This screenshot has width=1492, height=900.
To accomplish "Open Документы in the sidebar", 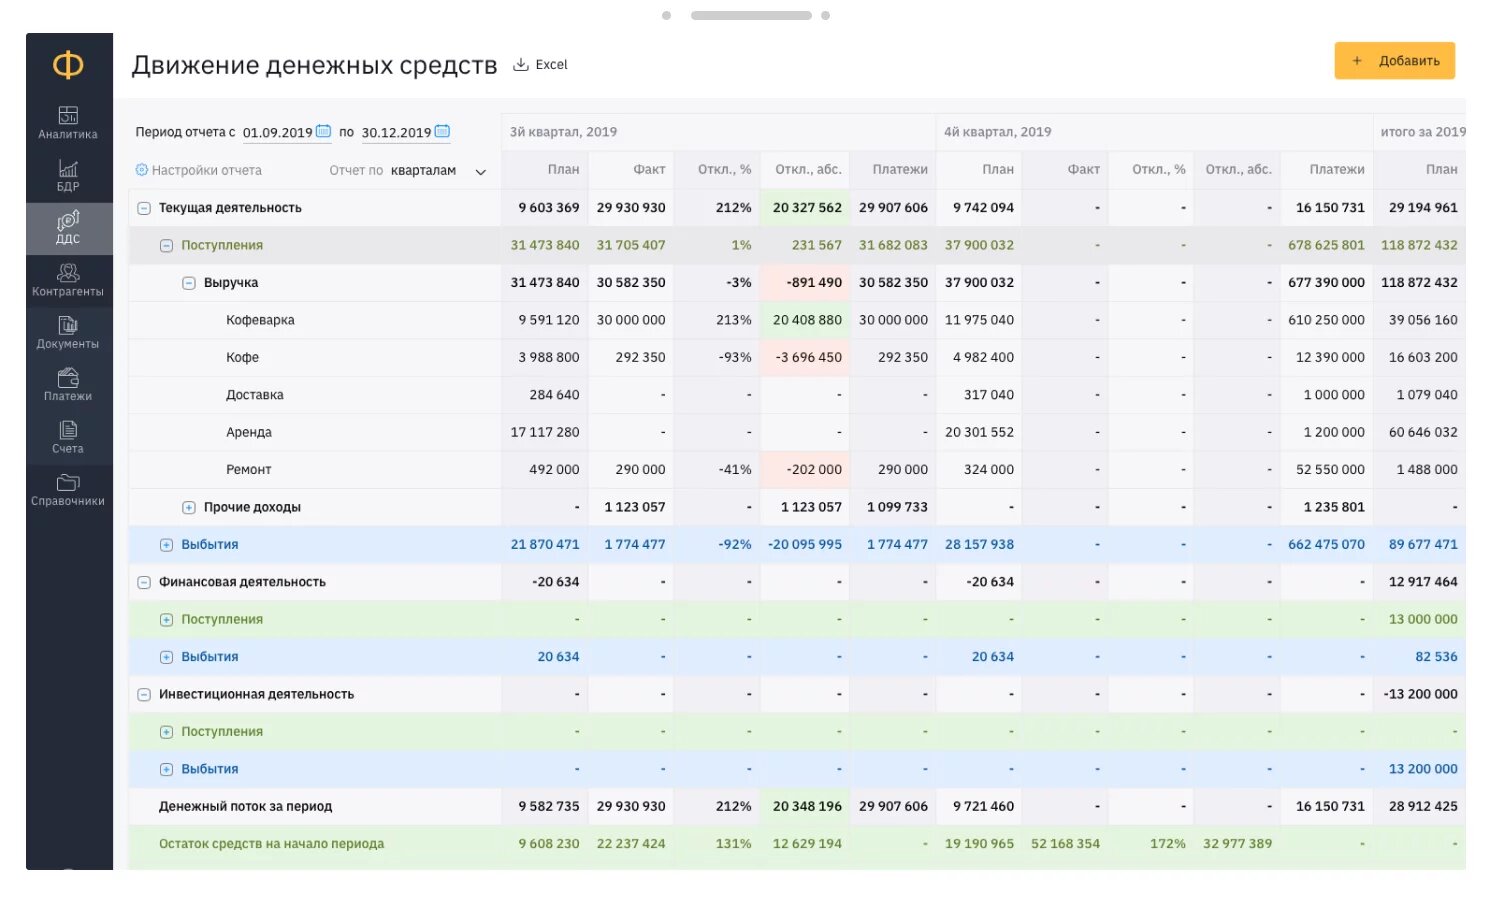I will [x=68, y=332].
